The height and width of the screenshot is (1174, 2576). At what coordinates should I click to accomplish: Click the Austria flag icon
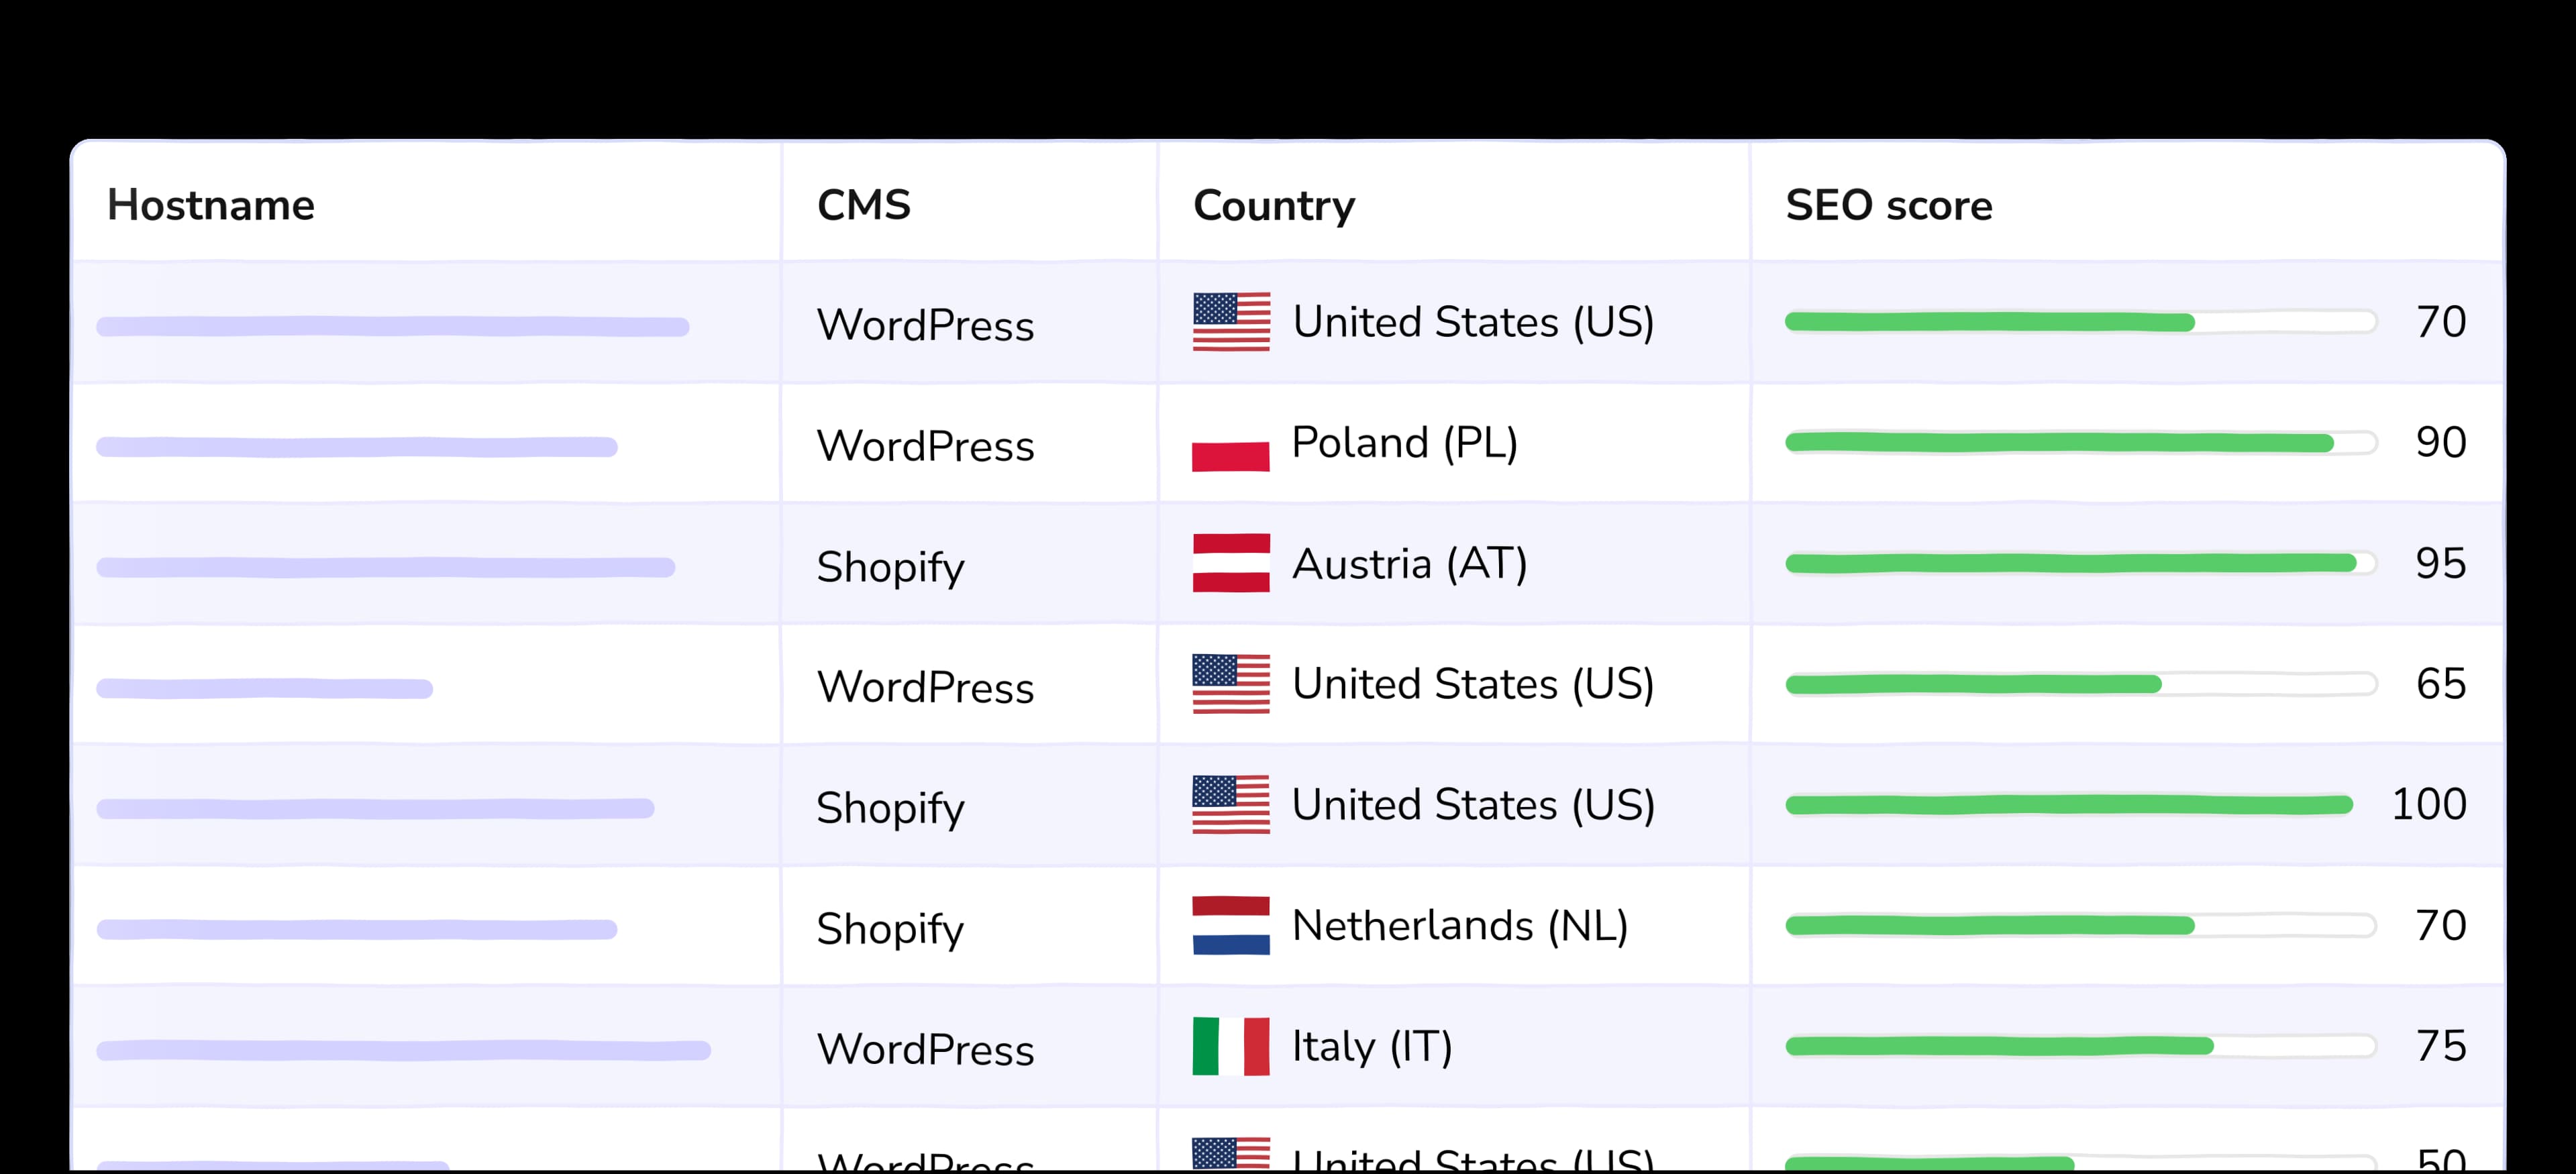click(x=1230, y=563)
